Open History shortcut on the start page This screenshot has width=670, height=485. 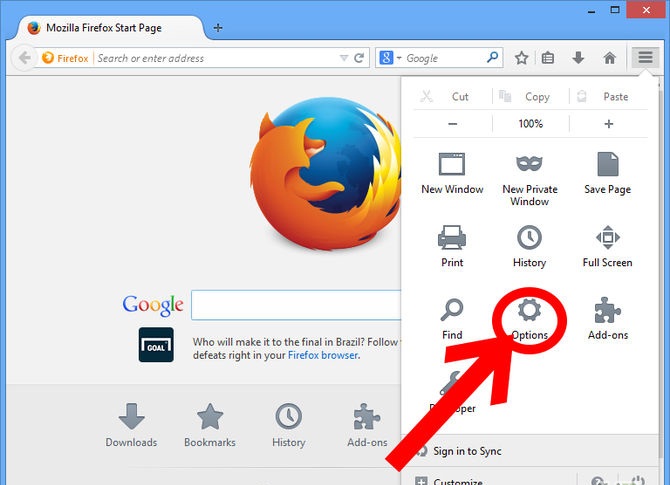pos(288,426)
